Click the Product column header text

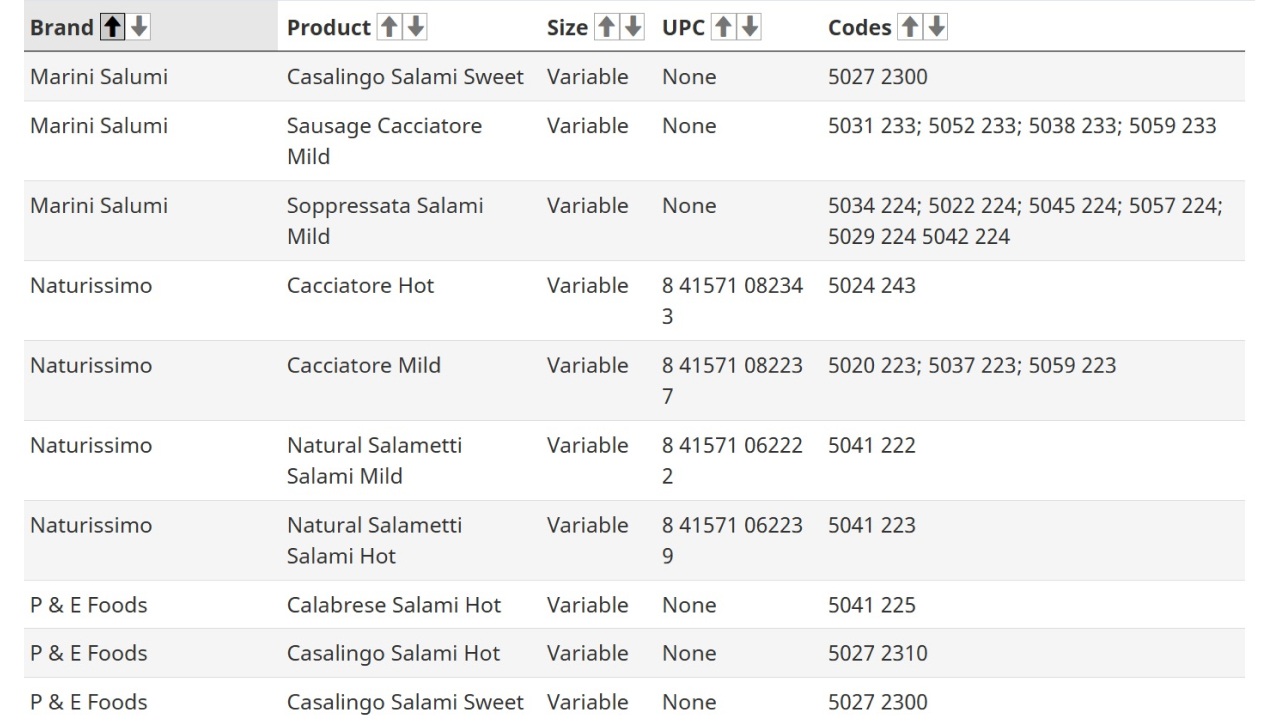point(329,28)
